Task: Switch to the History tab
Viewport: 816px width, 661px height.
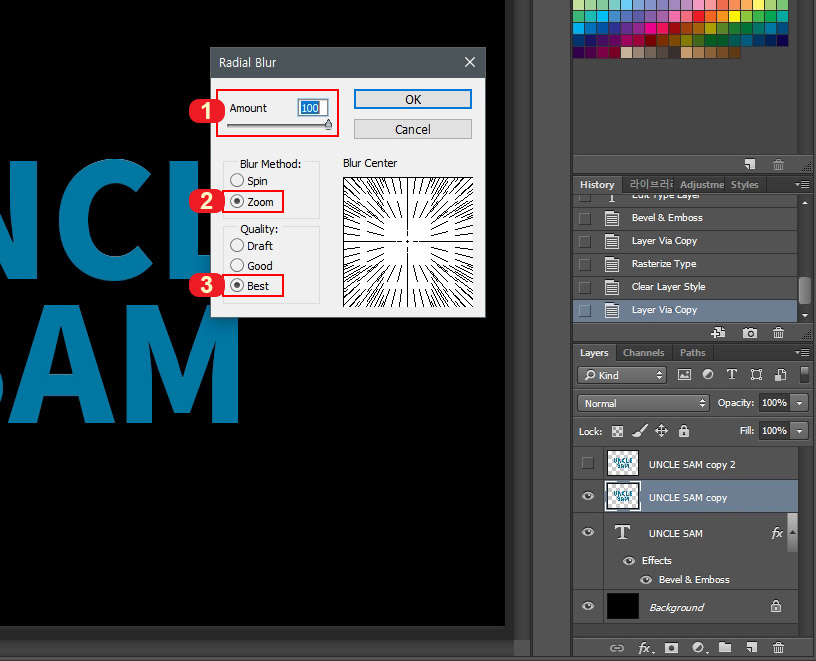Action: point(597,185)
